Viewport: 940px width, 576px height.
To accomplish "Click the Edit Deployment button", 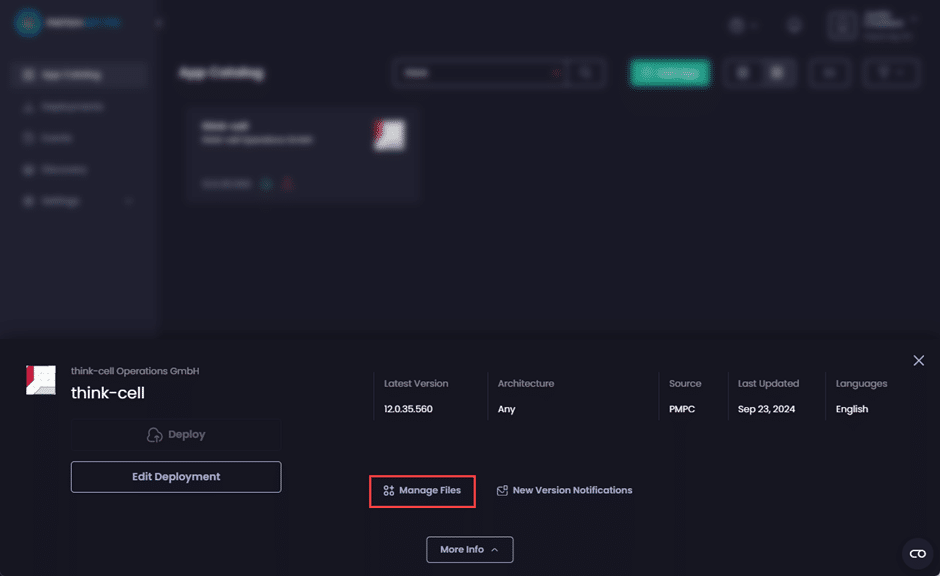I will (x=176, y=477).
